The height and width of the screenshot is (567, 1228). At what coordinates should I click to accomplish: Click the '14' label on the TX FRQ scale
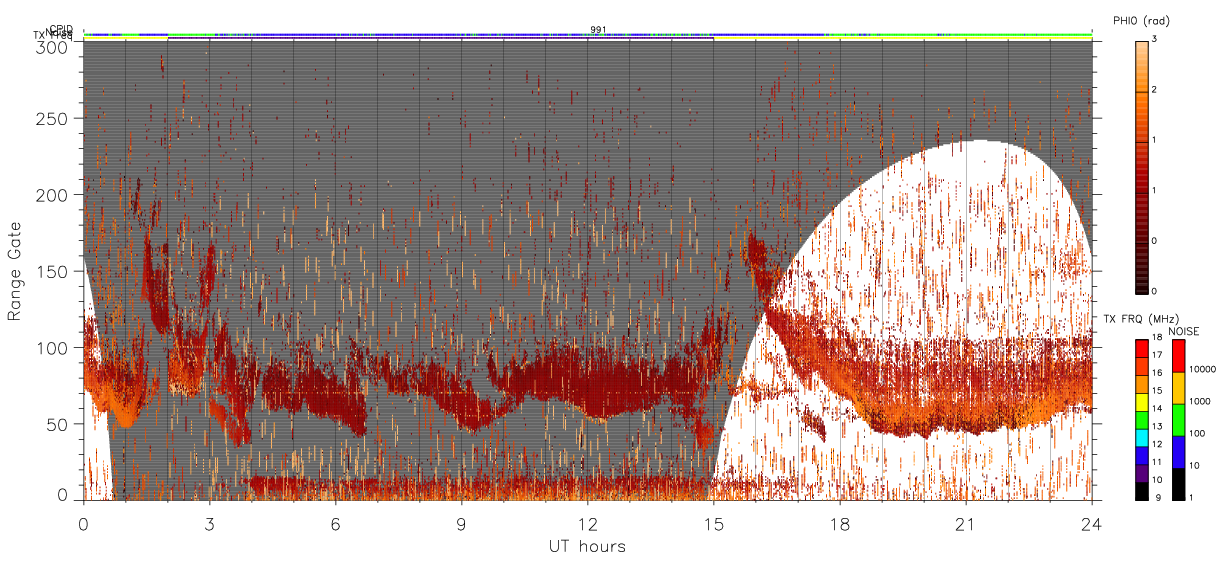click(1158, 409)
